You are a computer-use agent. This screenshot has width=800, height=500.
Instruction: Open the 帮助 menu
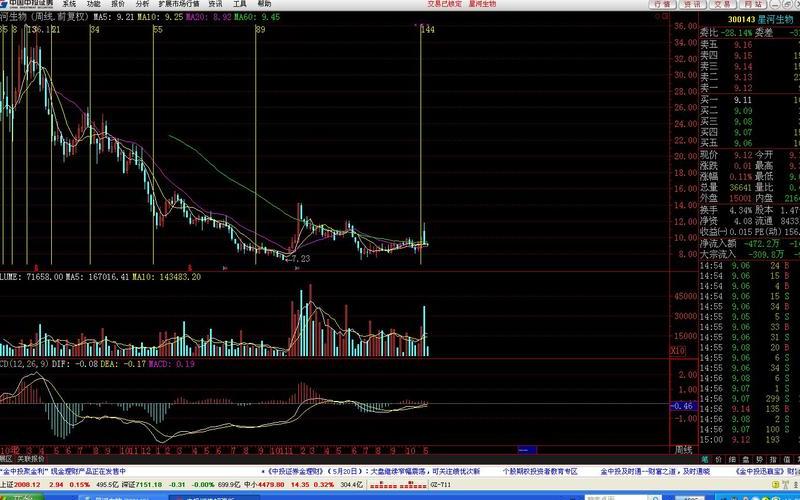(x=264, y=4)
